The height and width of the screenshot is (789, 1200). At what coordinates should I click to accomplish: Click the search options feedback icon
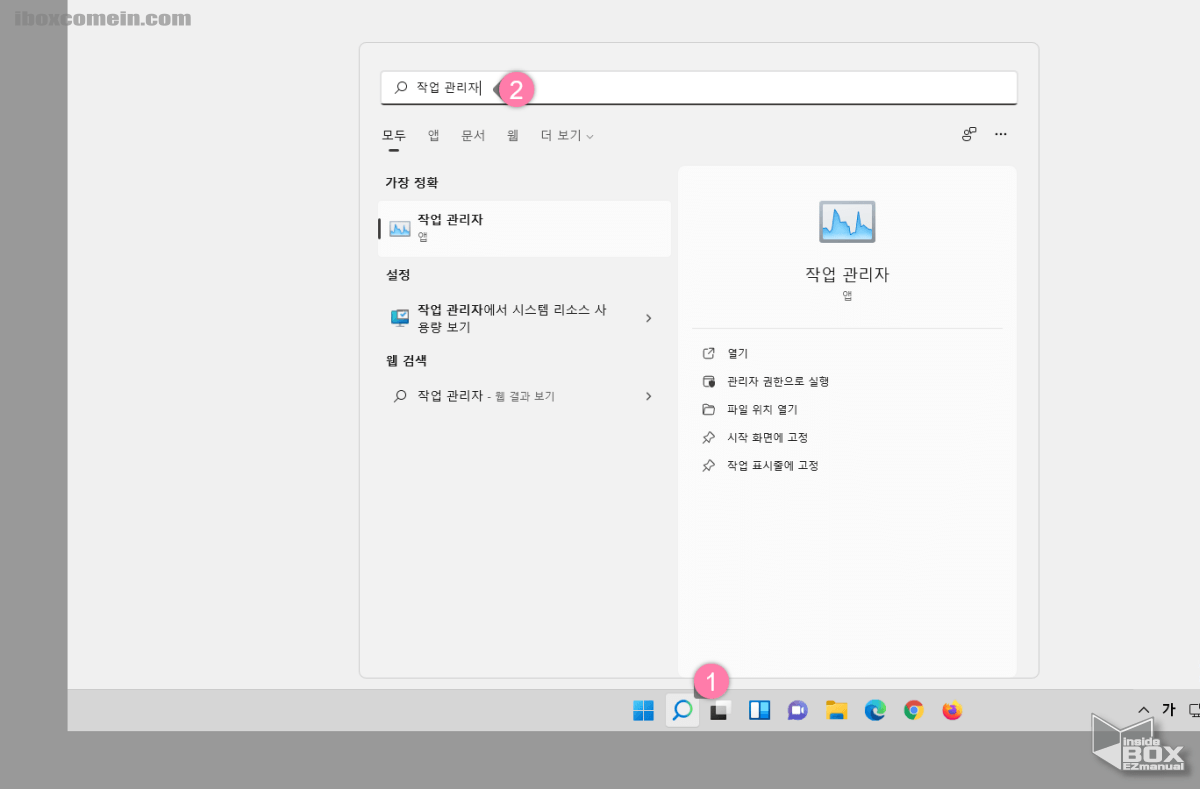point(968,133)
